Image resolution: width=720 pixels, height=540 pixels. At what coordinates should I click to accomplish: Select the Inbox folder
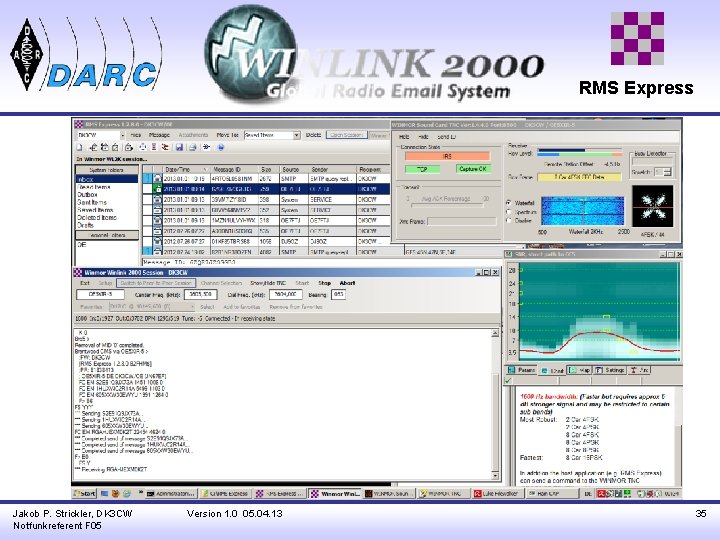point(107,179)
